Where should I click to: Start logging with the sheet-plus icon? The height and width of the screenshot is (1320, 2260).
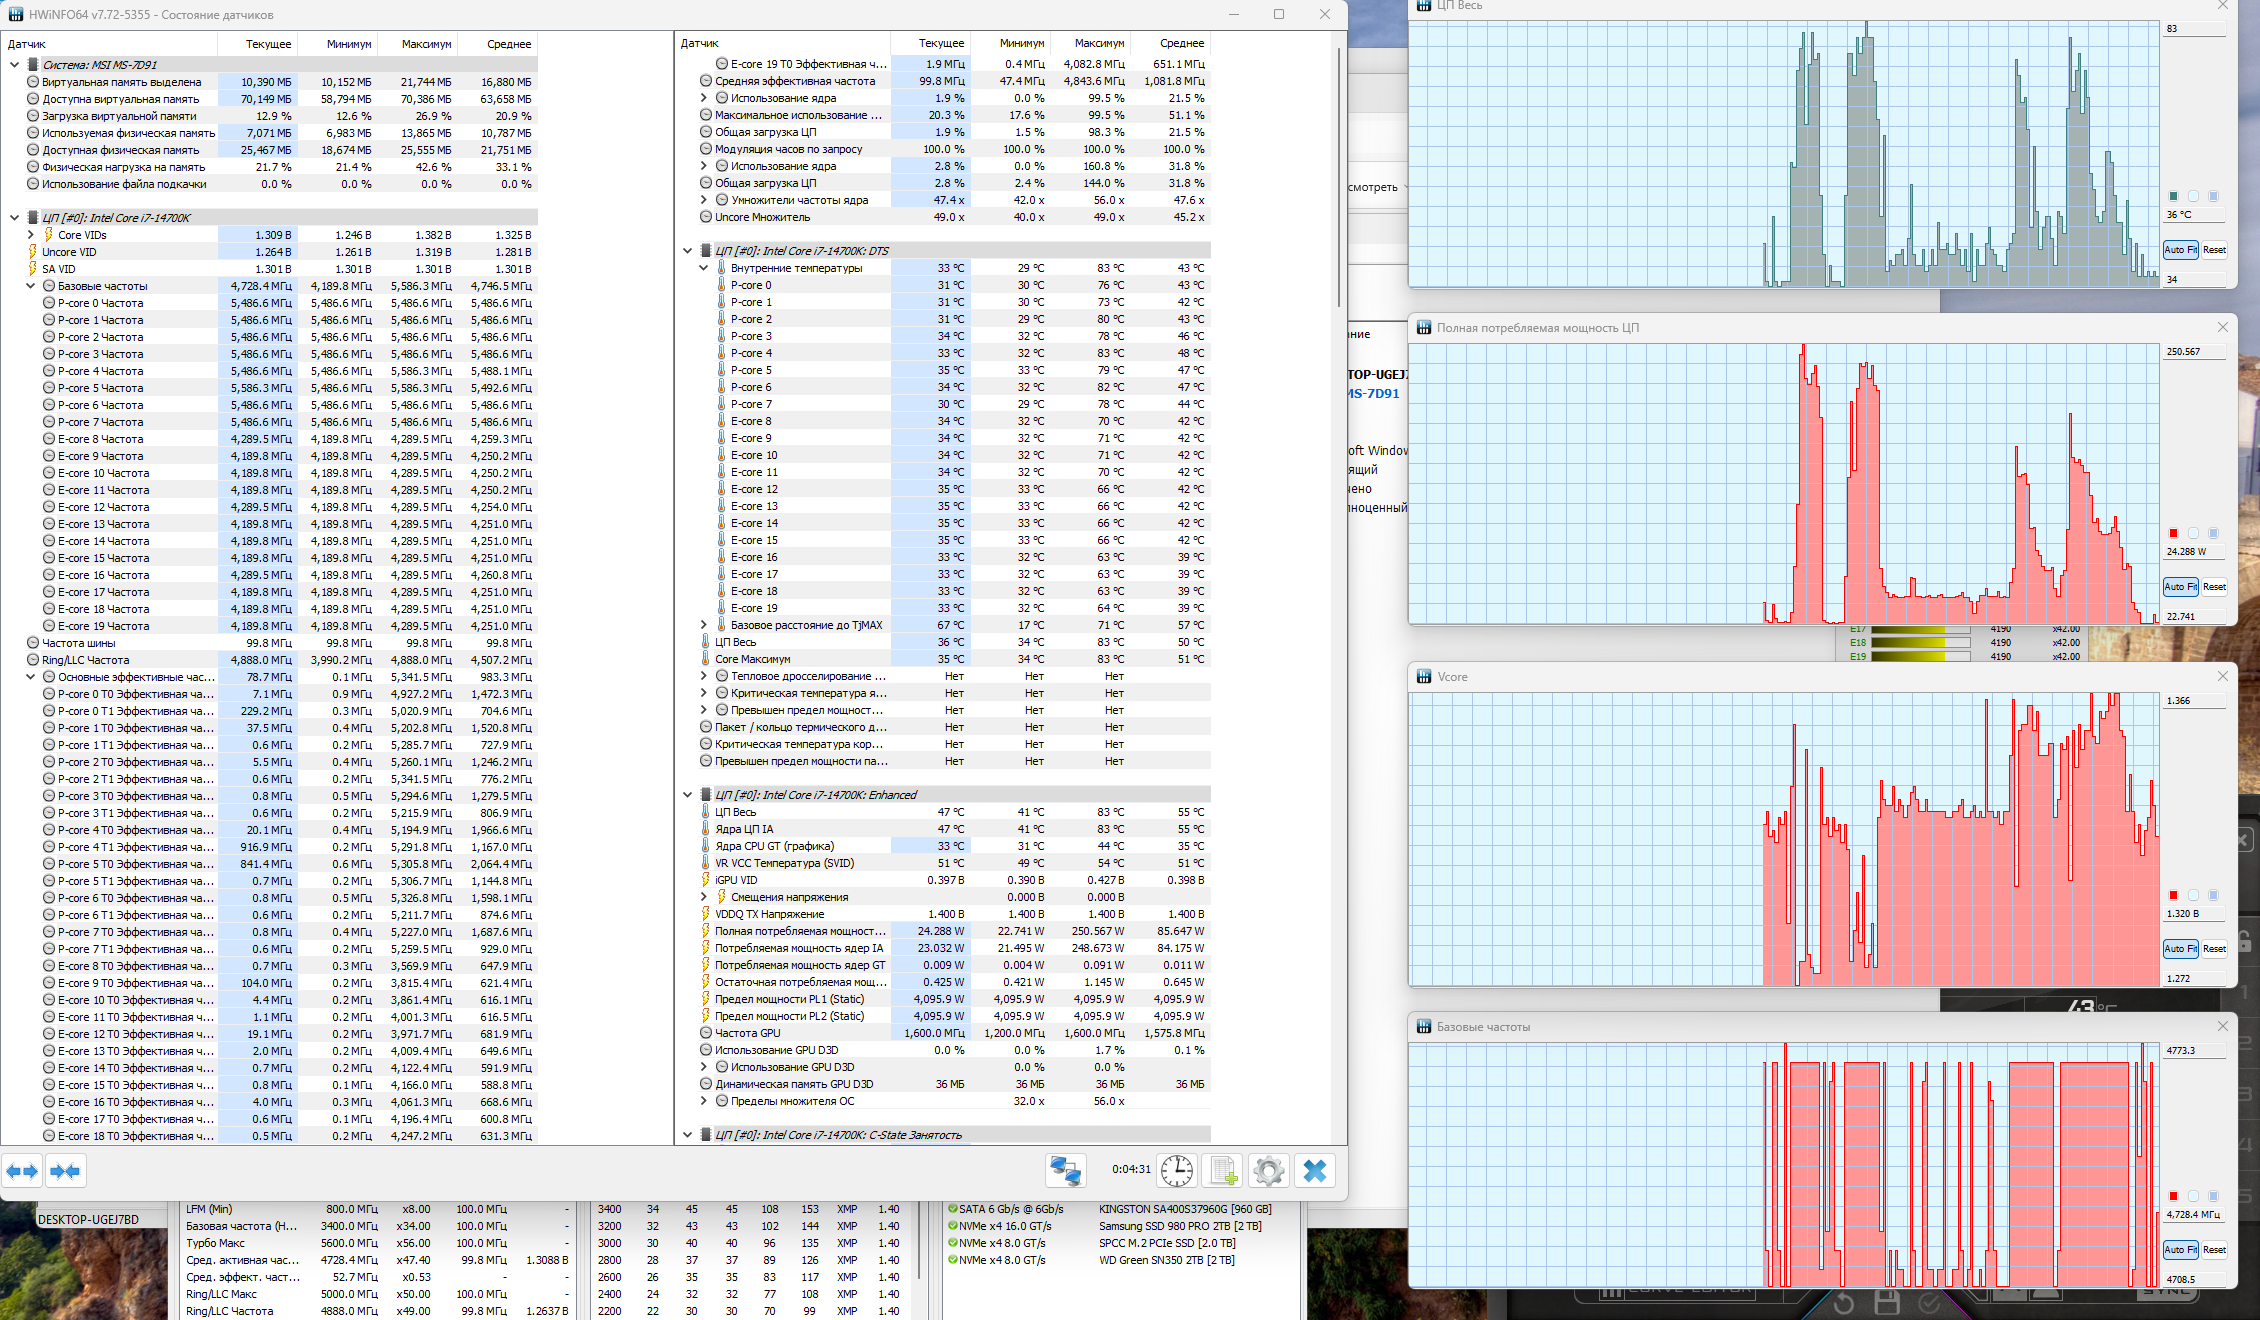click(x=1223, y=1170)
